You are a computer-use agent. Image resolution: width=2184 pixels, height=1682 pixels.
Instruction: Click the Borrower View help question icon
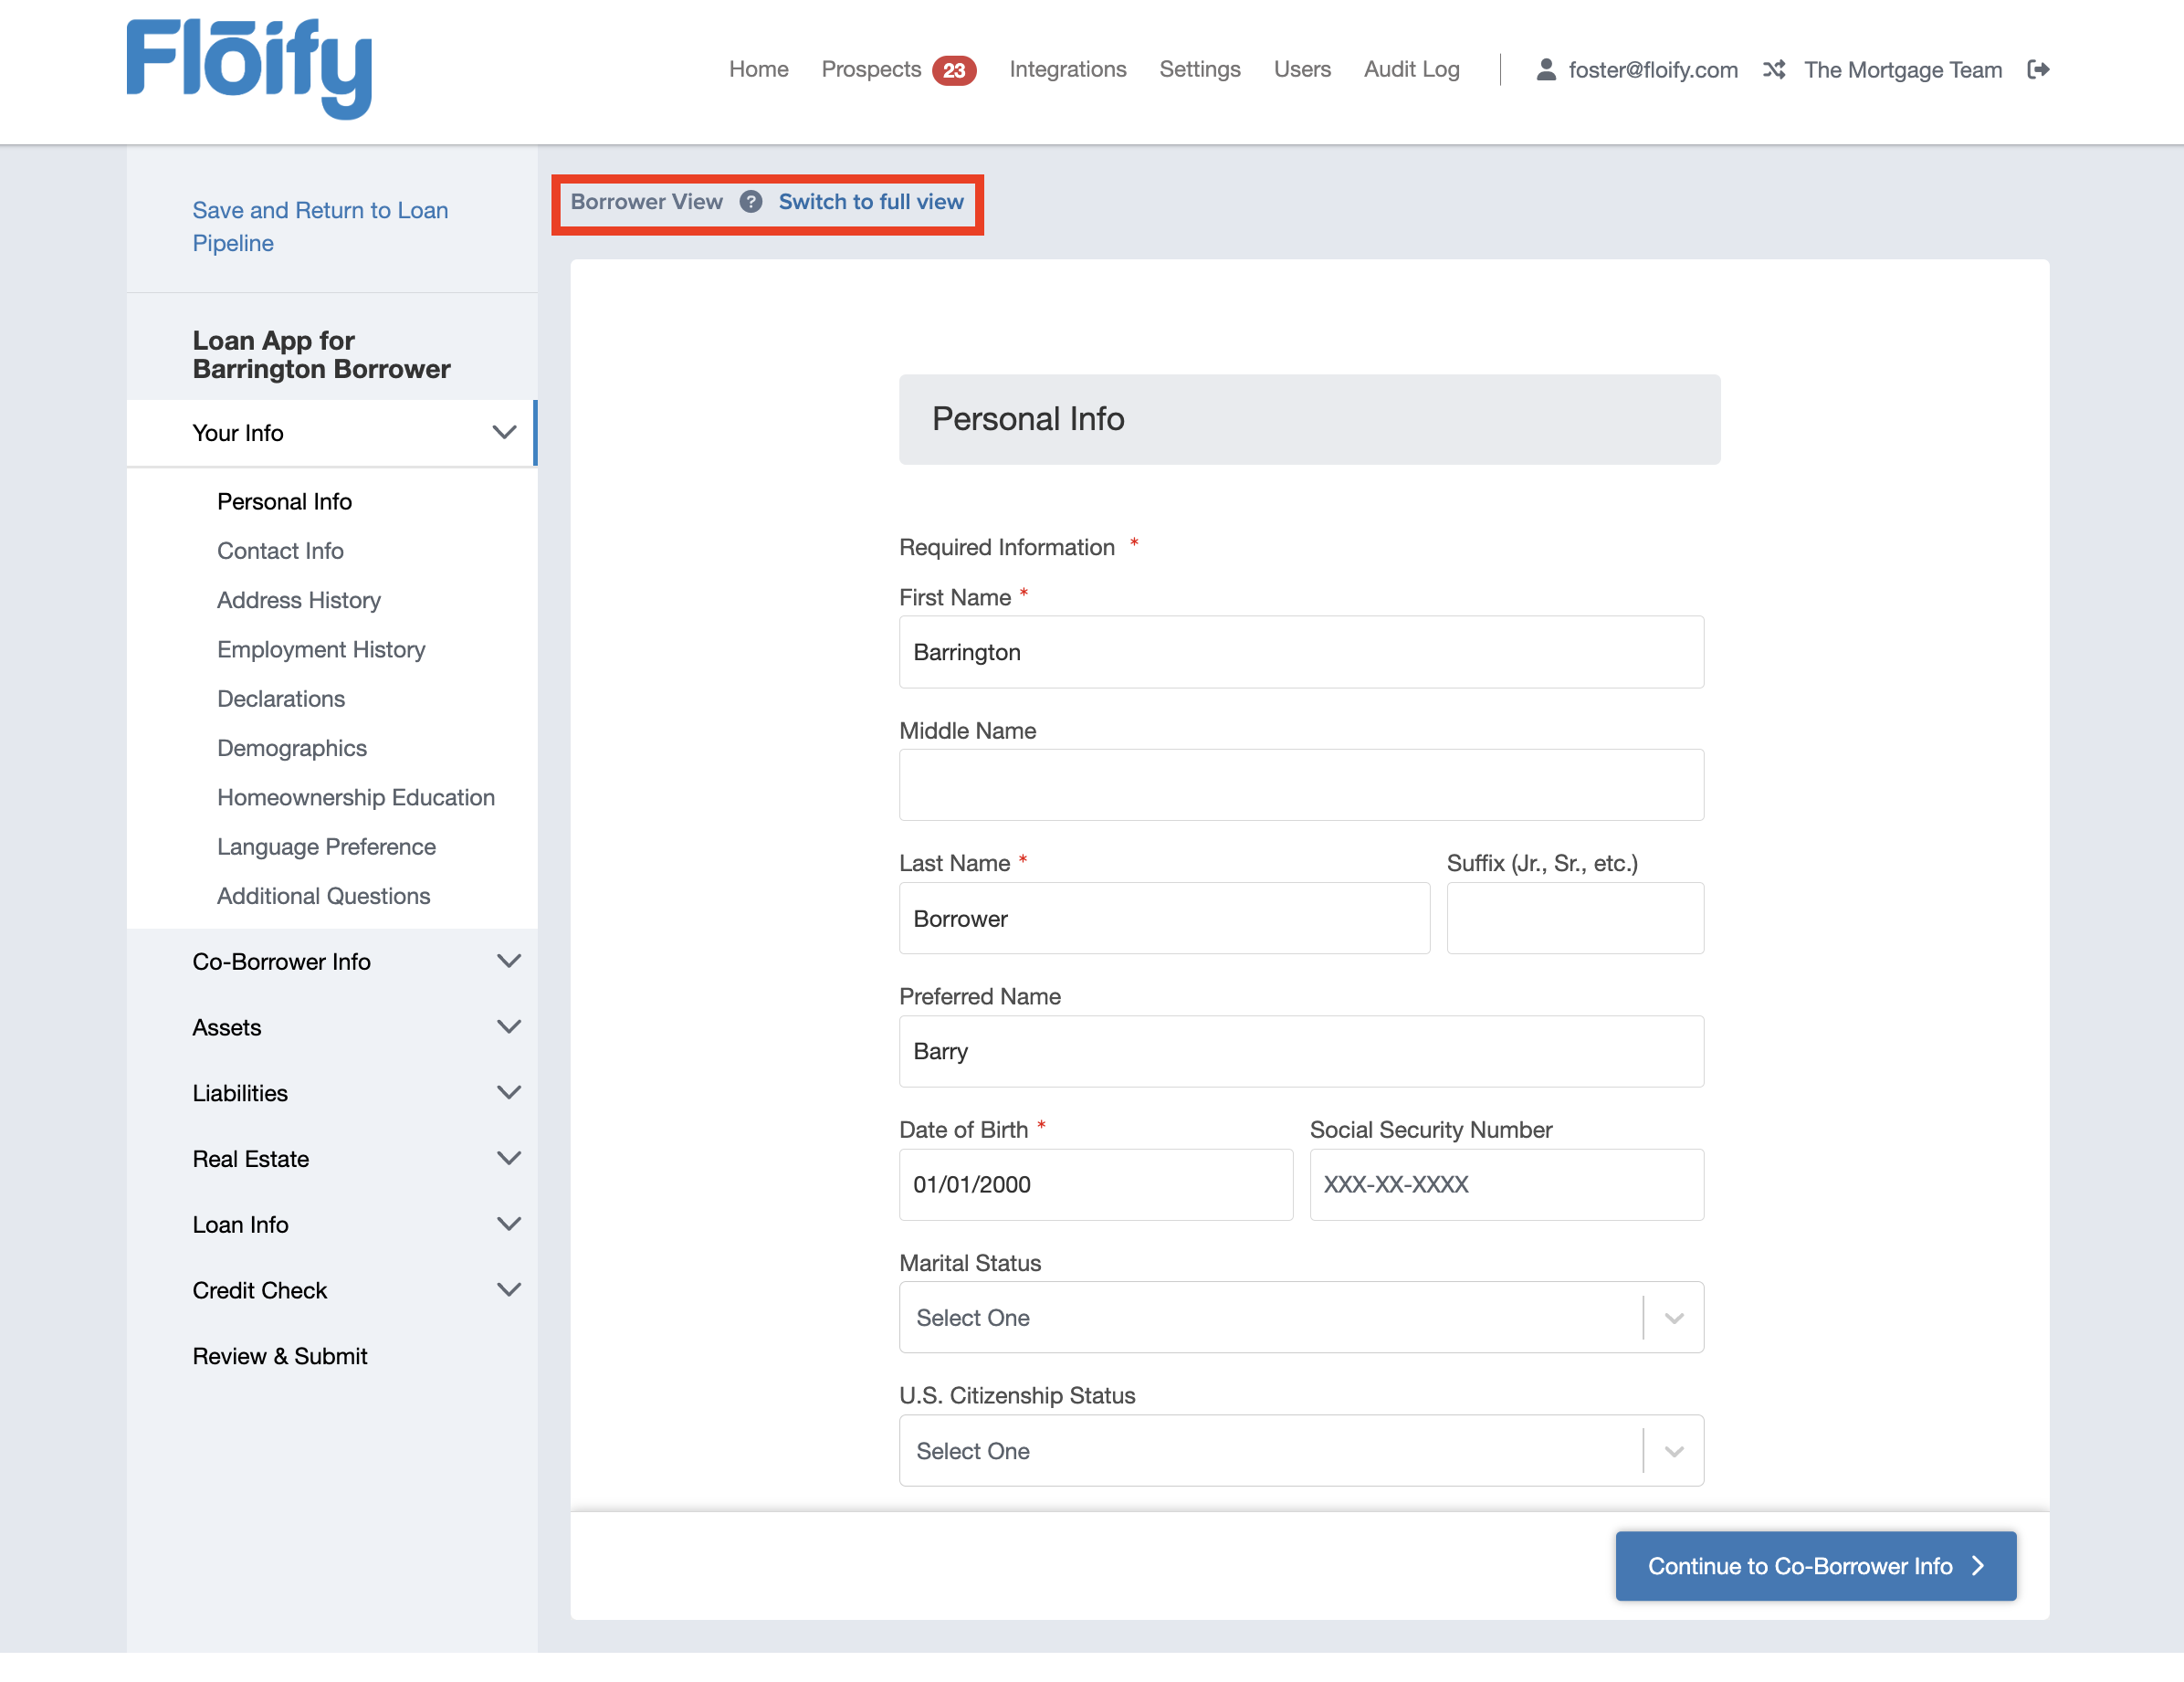(x=750, y=202)
